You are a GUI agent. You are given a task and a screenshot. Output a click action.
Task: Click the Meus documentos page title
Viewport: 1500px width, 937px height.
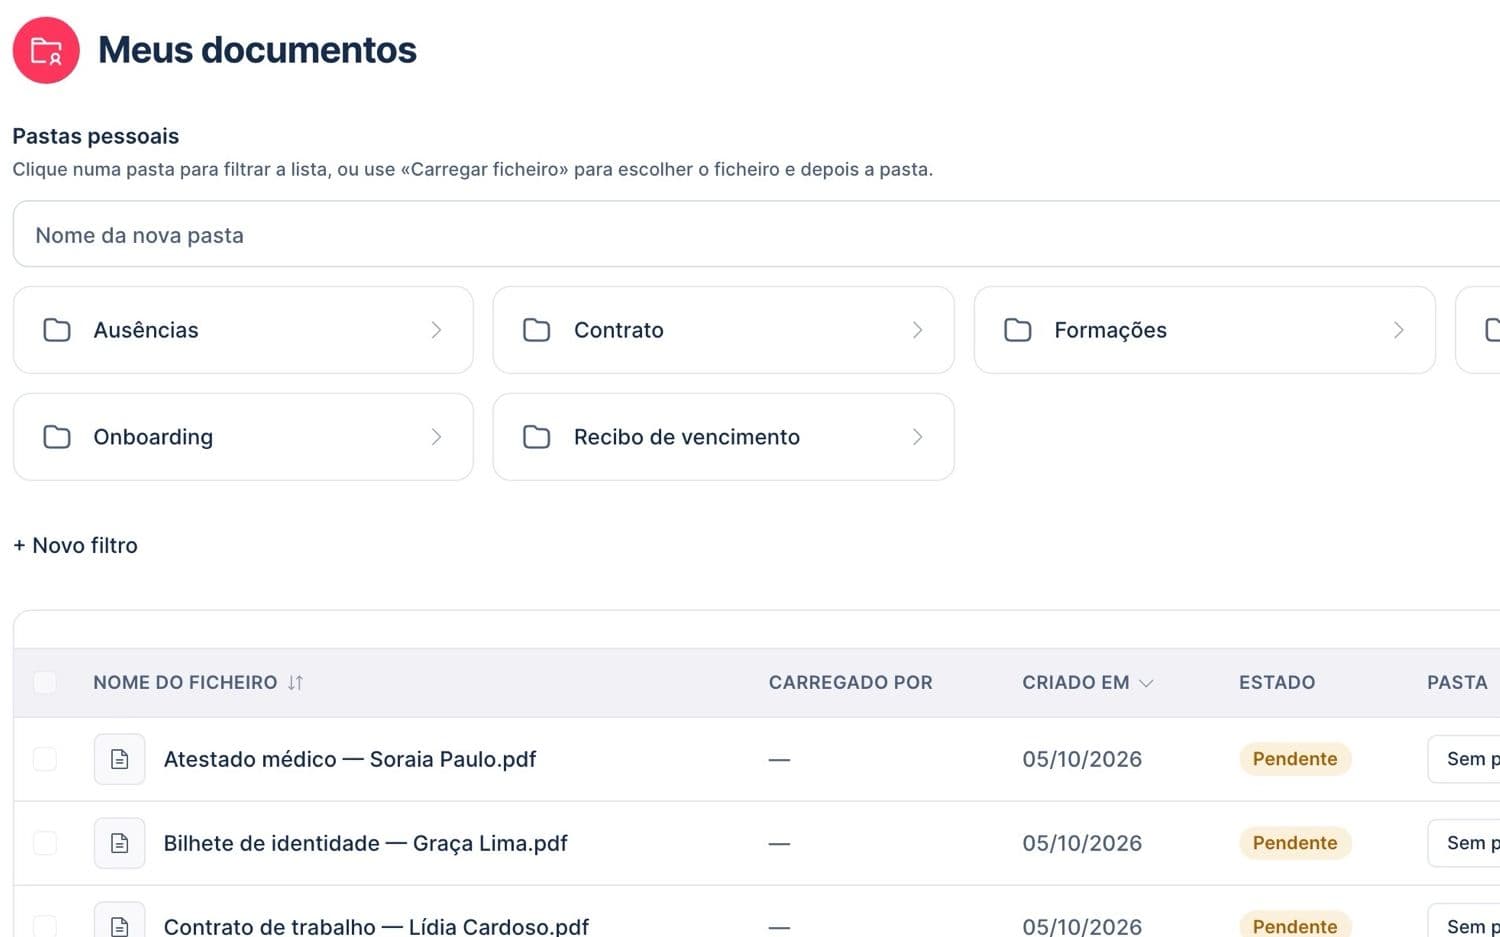(257, 50)
